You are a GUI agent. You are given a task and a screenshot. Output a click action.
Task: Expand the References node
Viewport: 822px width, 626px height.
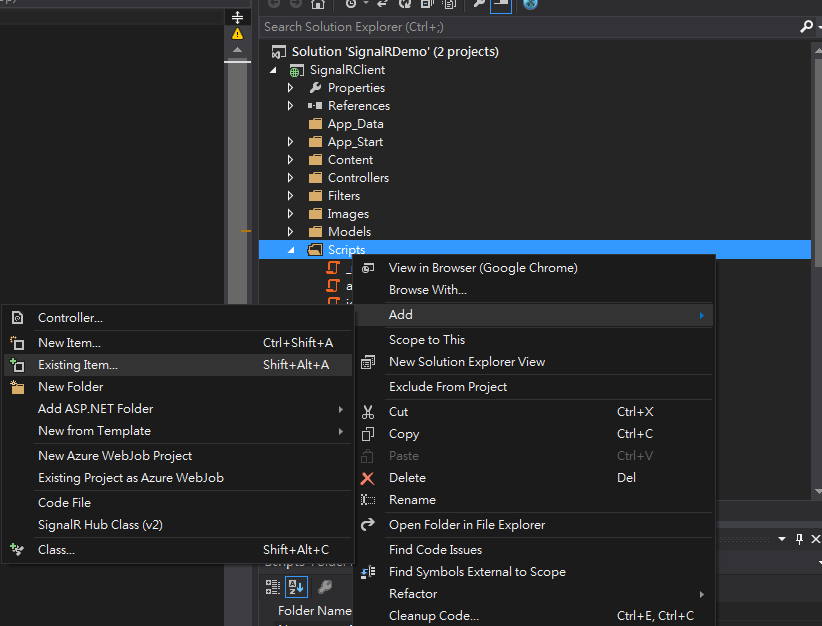(x=291, y=105)
